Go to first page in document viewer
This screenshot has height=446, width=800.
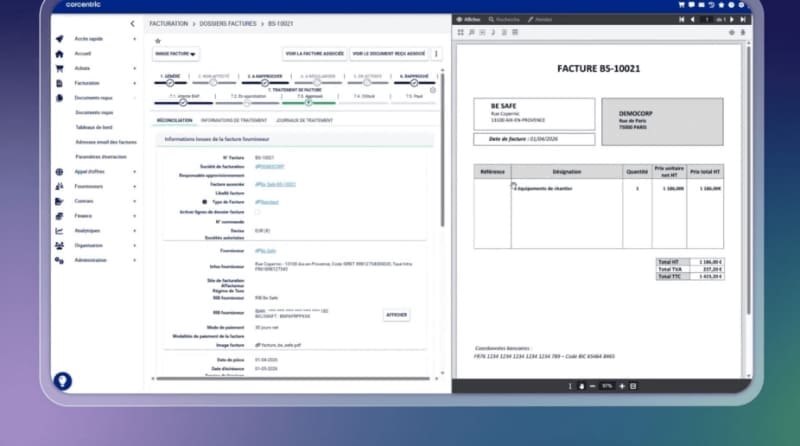coord(682,19)
